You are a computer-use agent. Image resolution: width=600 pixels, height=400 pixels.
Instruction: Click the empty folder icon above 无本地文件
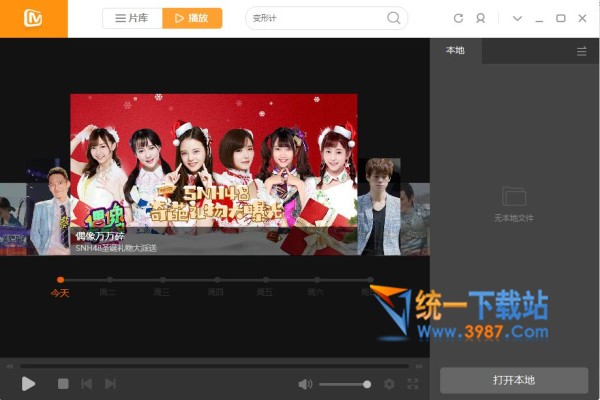pos(514,197)
